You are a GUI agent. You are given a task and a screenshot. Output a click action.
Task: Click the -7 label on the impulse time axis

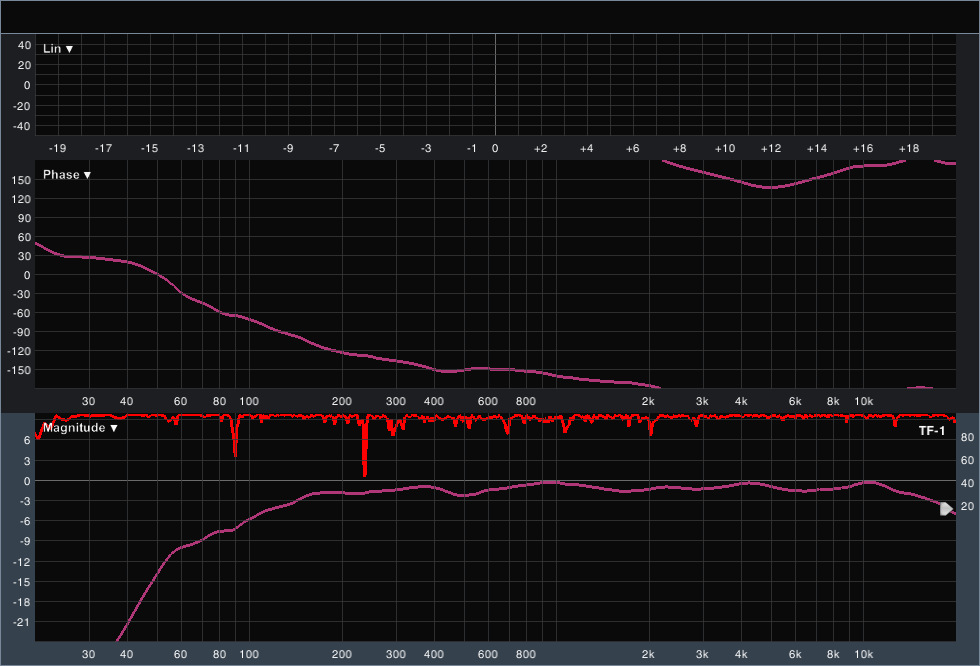tap(334, 149)
